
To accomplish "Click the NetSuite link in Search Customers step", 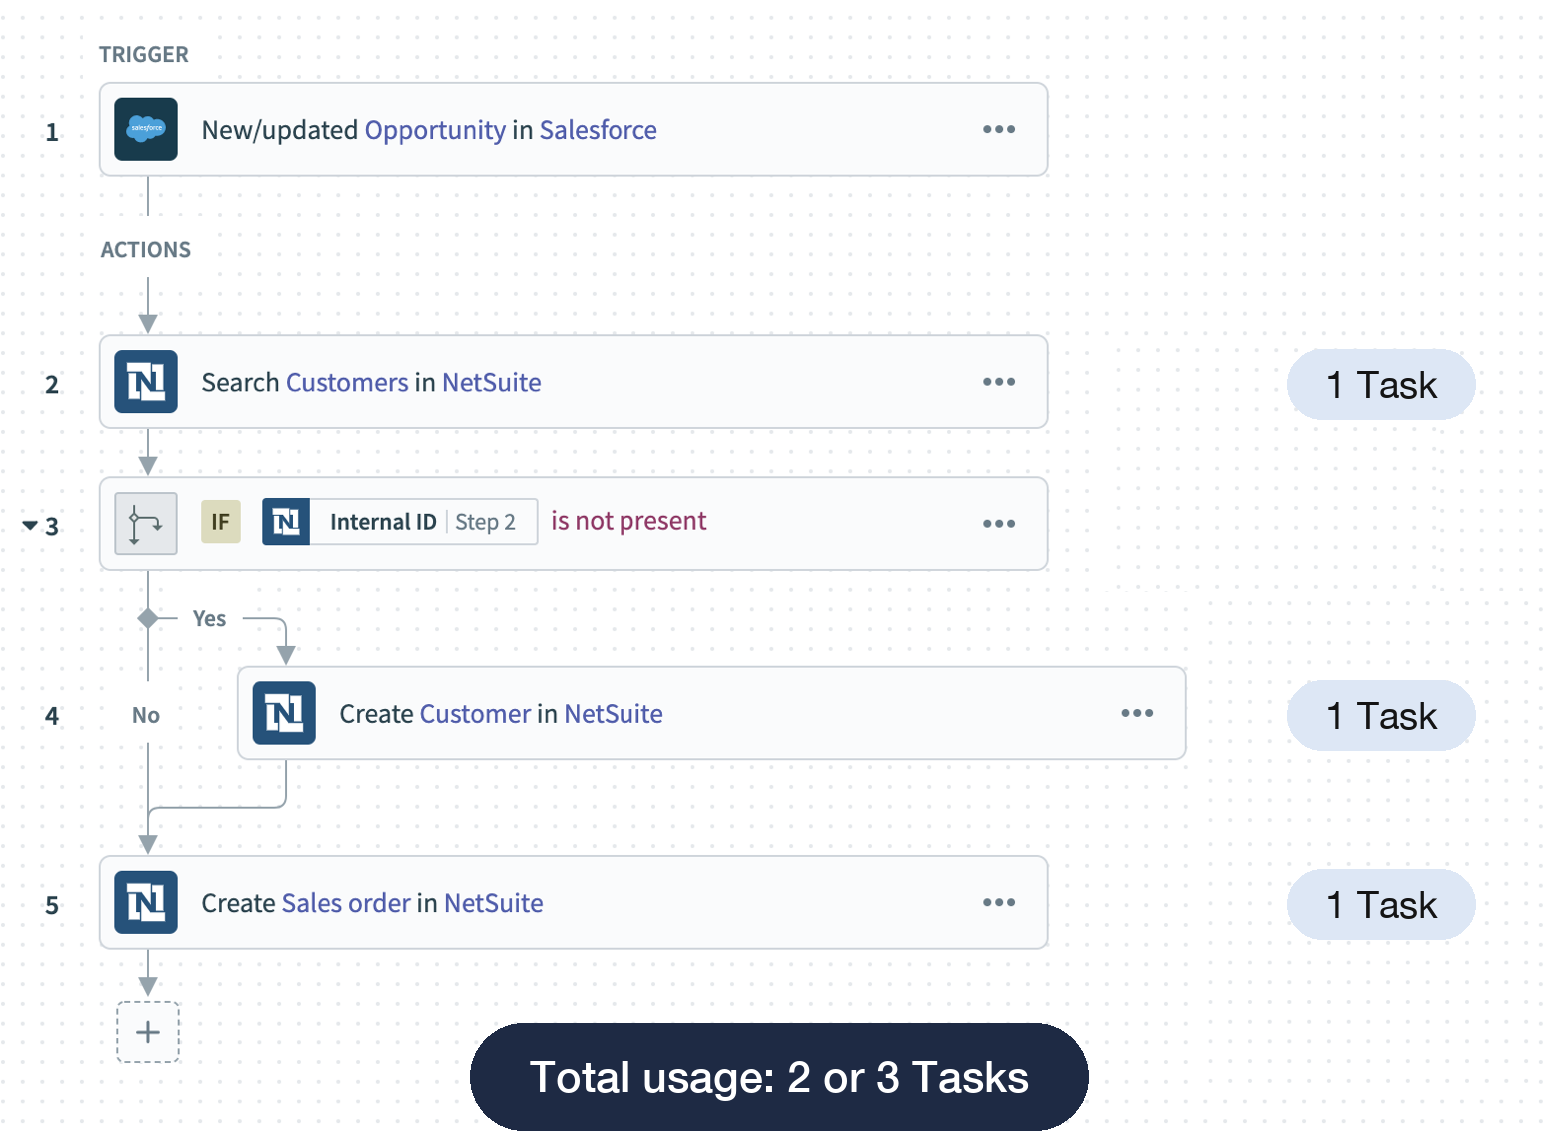I will point(492,383).
